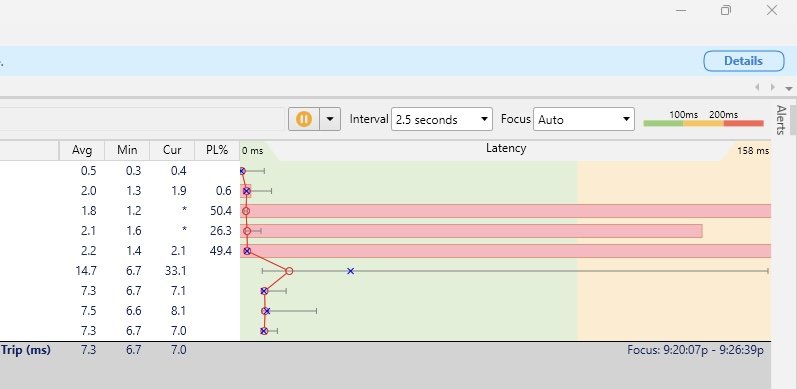Click the 26.3 packet loss red bar
The image size is (797, 389).
471,231
